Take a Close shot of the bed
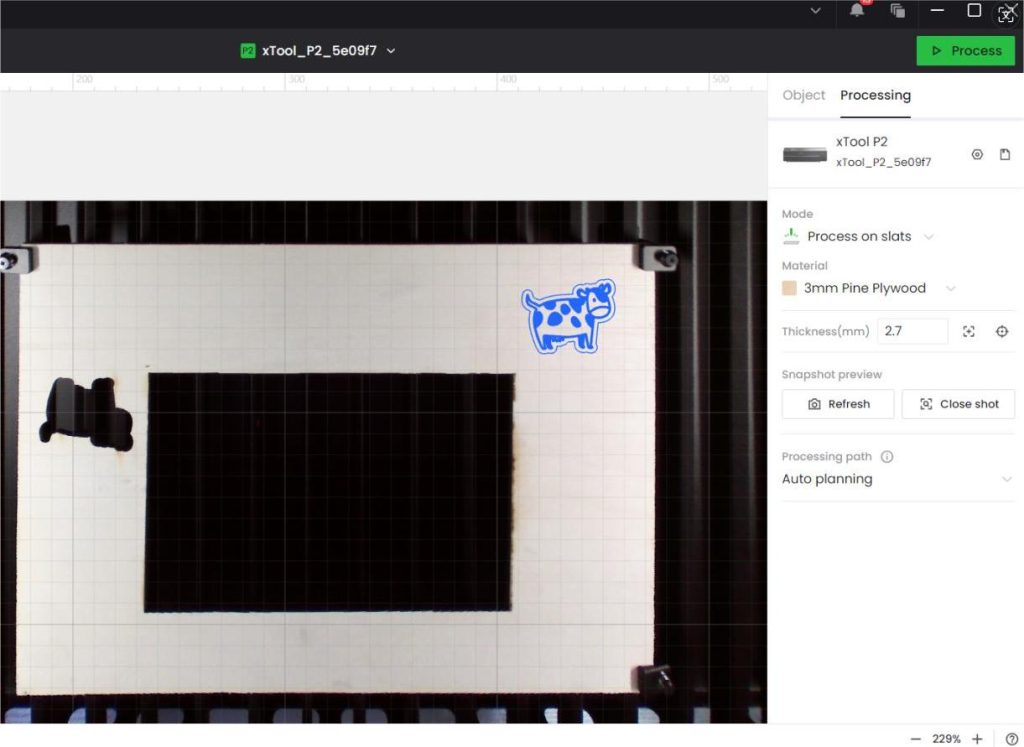This screenshot has height=747, width=1024. pyautogui.click(x=958, y=404)
